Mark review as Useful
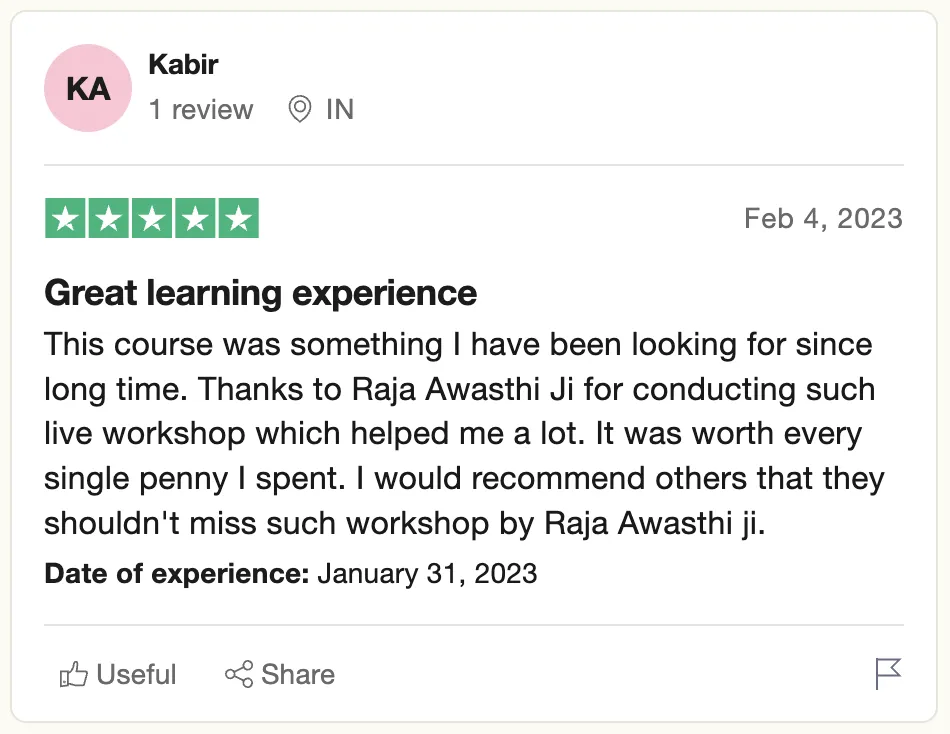Viewport: 950px width, 734px height. pos(118,674)
